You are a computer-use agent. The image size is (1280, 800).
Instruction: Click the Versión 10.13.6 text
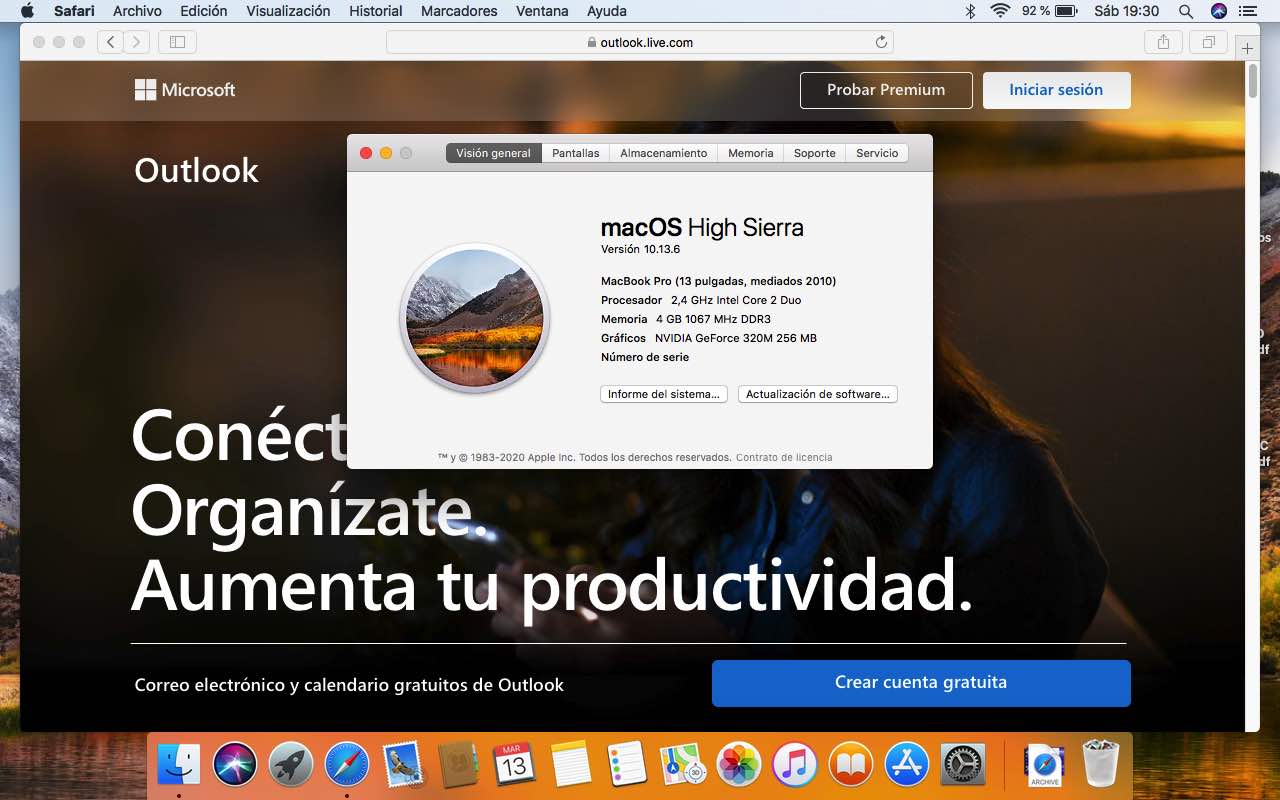coord(640,249)
